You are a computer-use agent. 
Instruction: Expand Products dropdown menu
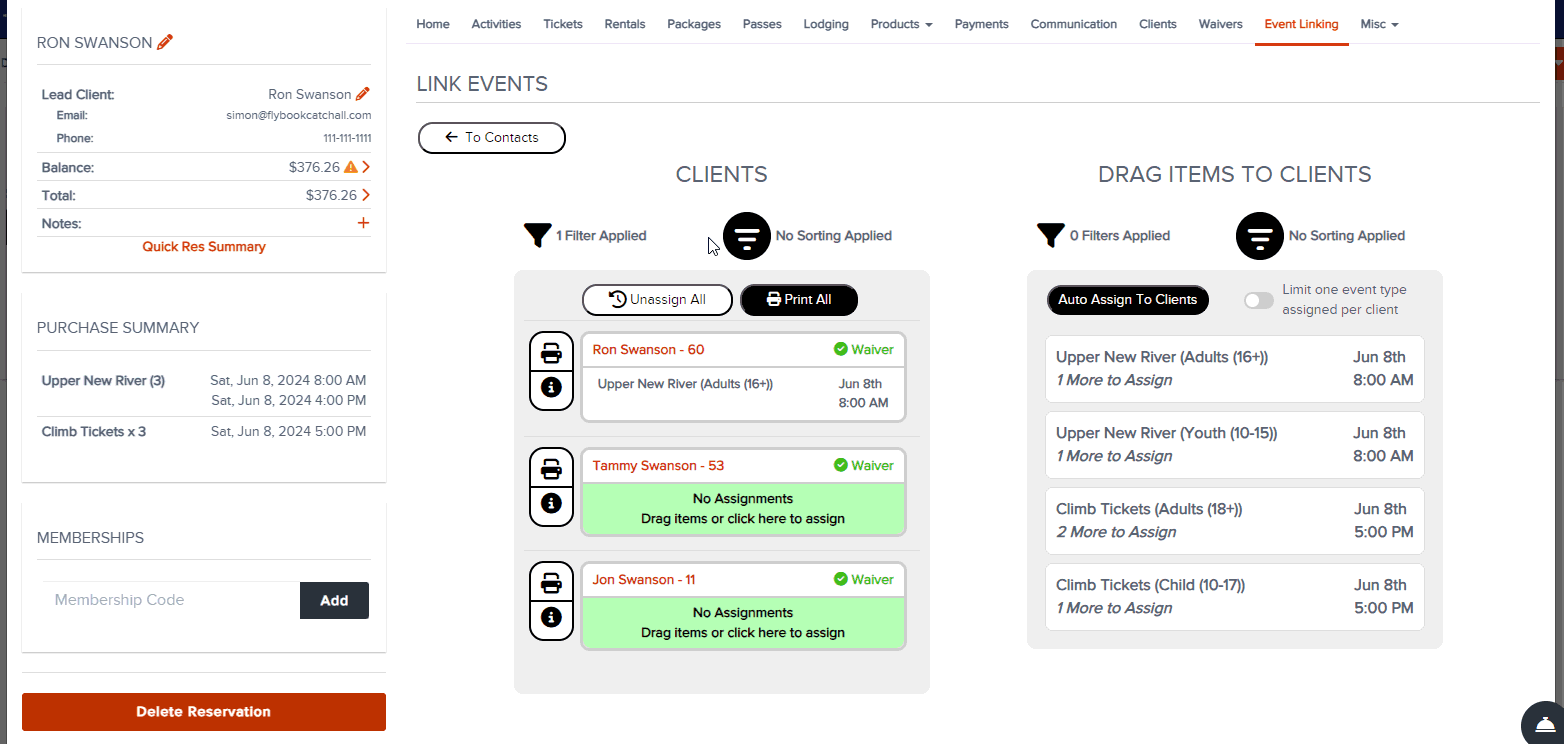[901, 24]
